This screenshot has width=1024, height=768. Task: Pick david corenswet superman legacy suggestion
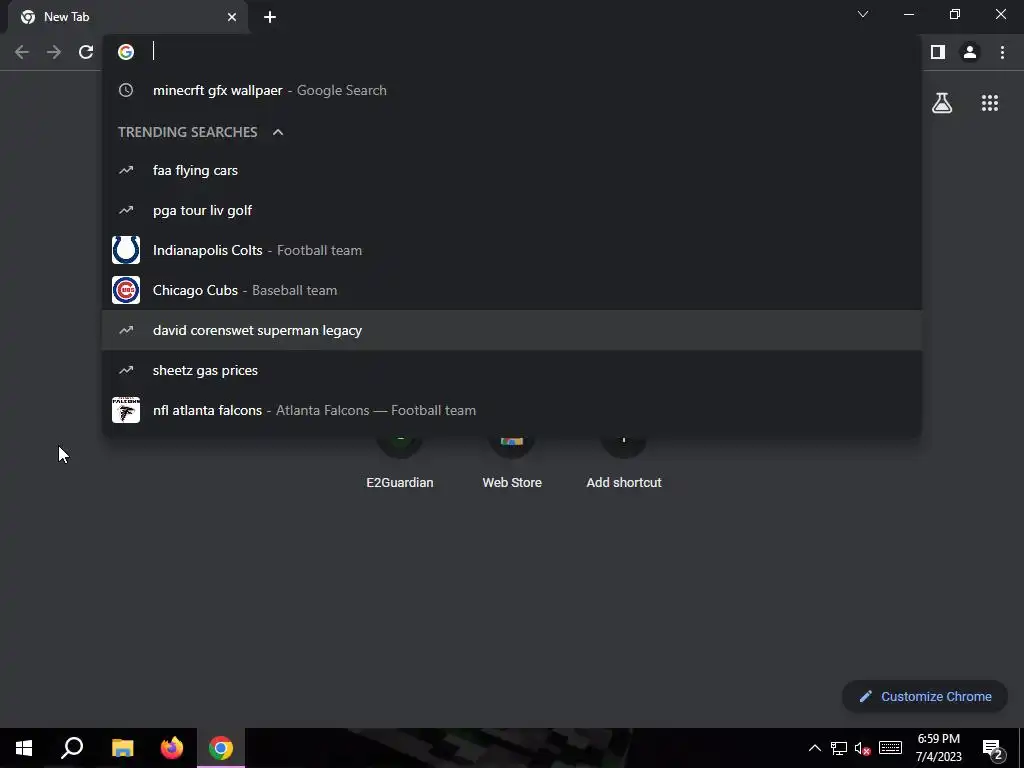point(512,330)
